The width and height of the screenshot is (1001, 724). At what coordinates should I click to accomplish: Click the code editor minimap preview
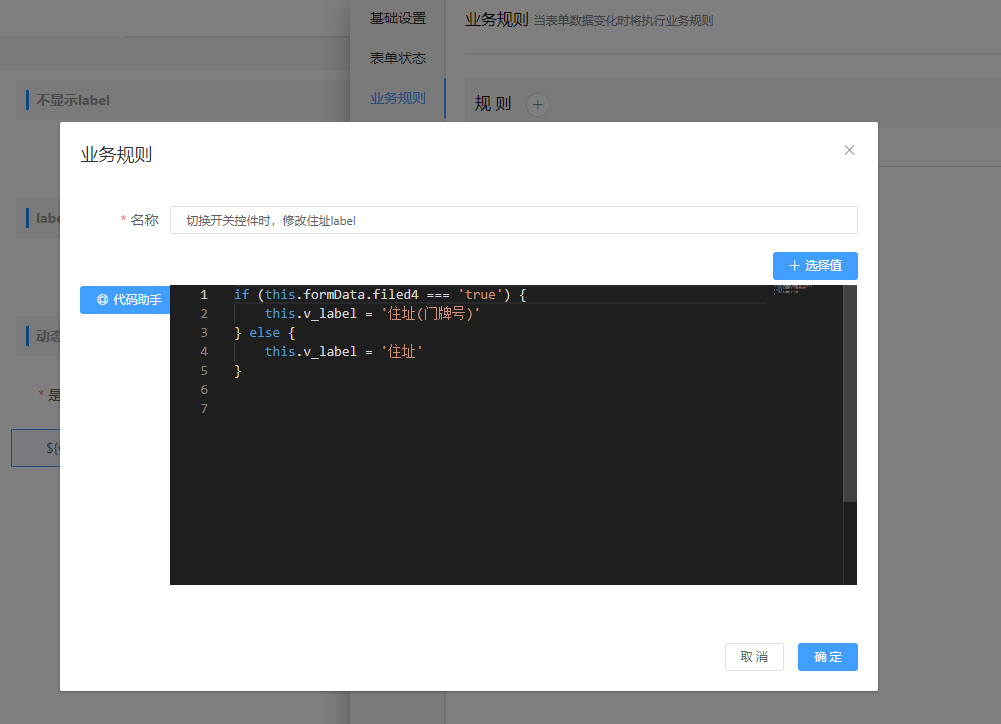(x=790, y=289)
